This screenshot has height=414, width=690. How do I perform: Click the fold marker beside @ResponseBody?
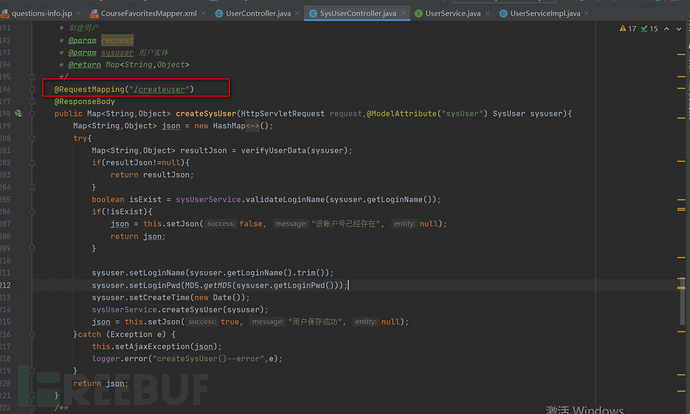(32, 101)
